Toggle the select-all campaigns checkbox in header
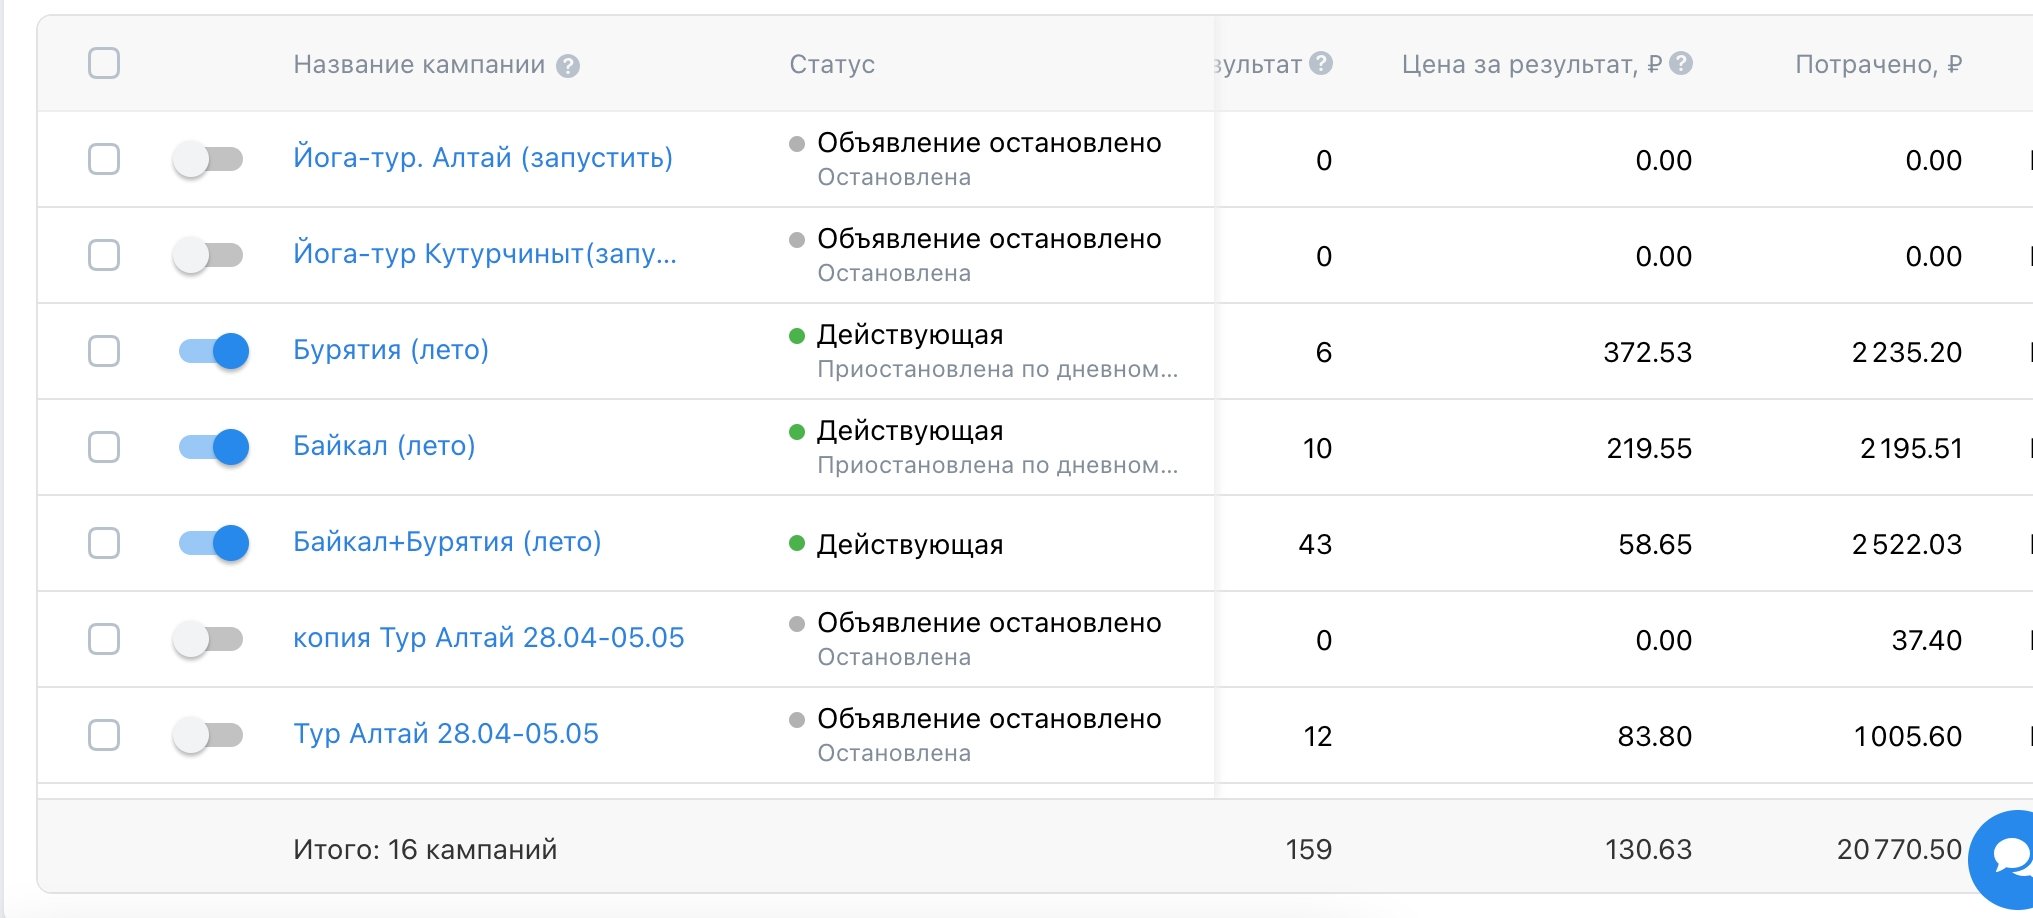The image size is (2033, 918). tap(104, 64)
